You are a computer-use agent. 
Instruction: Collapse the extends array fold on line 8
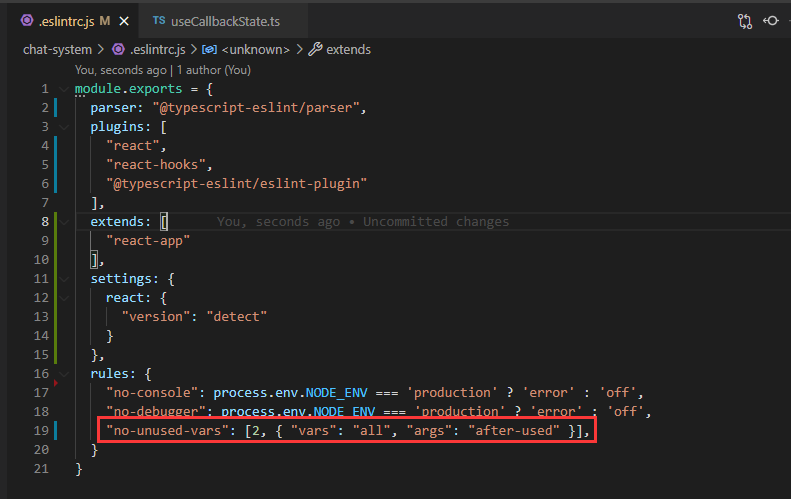64,222
